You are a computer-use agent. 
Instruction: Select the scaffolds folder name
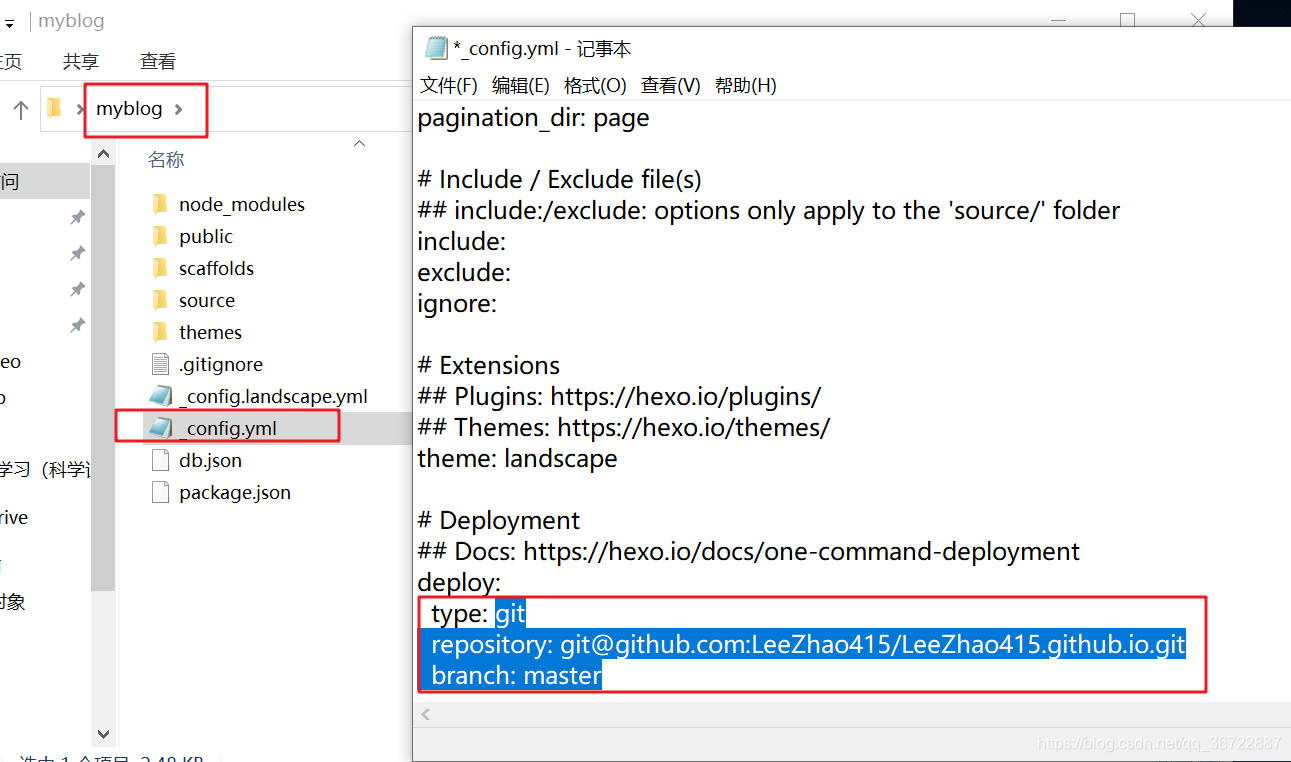click(217, 268)
